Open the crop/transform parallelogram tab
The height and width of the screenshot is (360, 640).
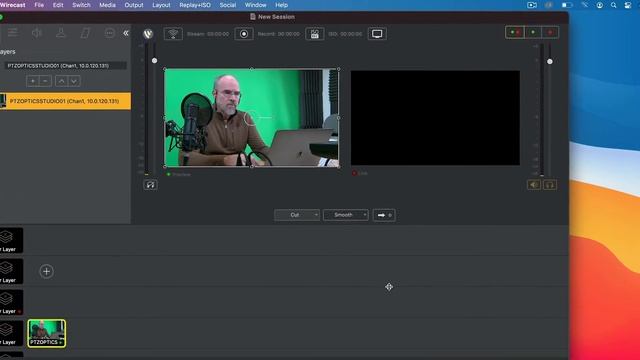[x=85, y=33]
